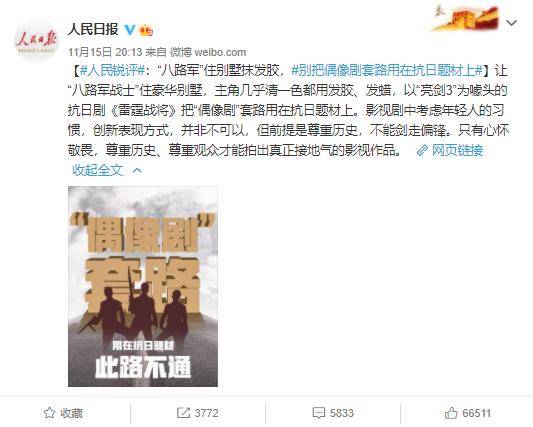Click the People's Daily profile avatar
The height and width of the screenshot is (427, 533).
(36, 40)
